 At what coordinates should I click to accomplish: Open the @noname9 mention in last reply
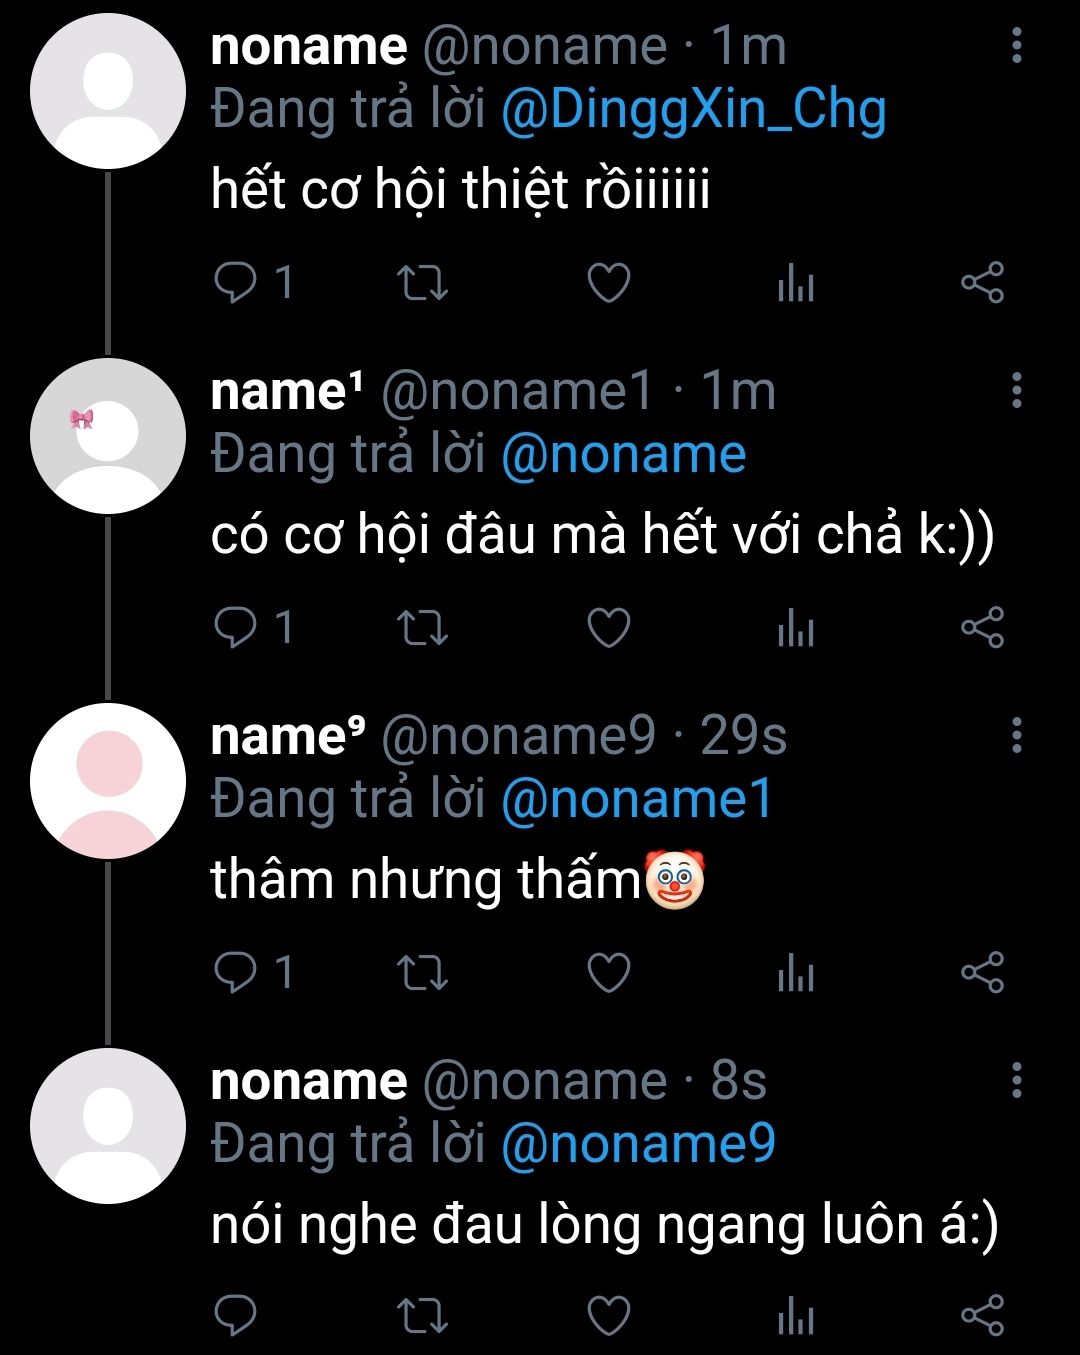point(638,1144)
